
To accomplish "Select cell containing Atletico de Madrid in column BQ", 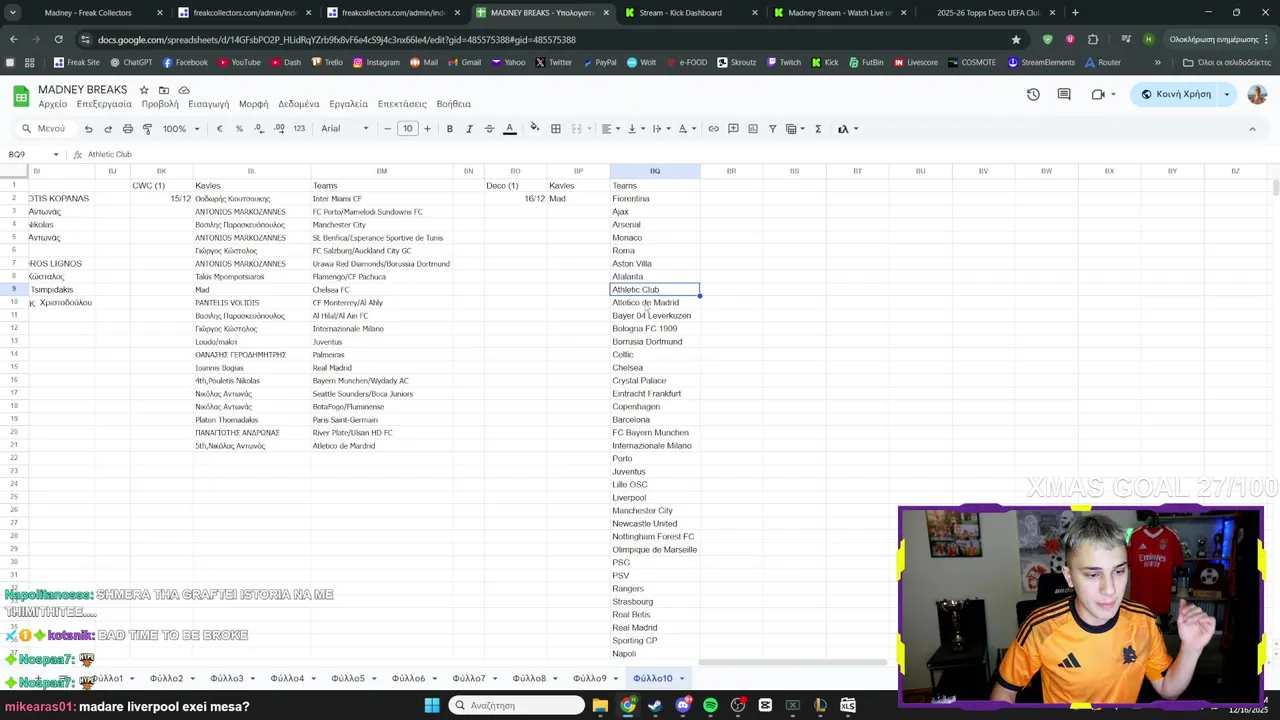I will 655,303.
